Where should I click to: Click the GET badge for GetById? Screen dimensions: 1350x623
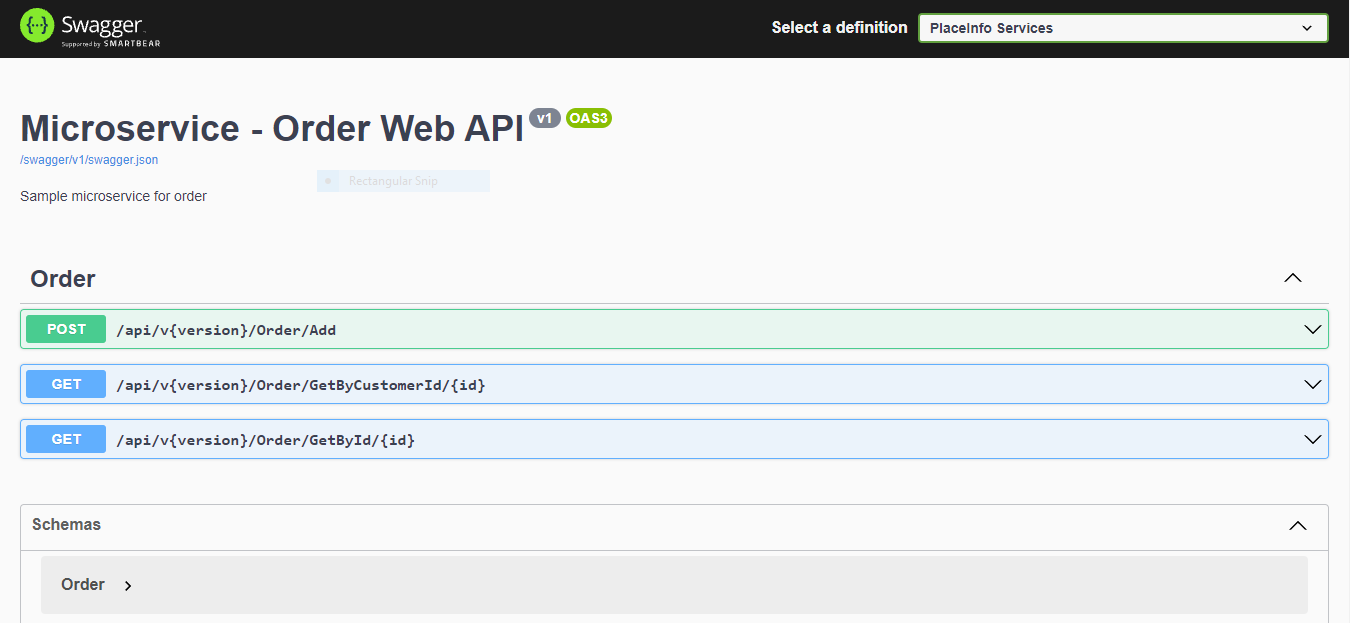pyautogui.click(x=66, y=439)
